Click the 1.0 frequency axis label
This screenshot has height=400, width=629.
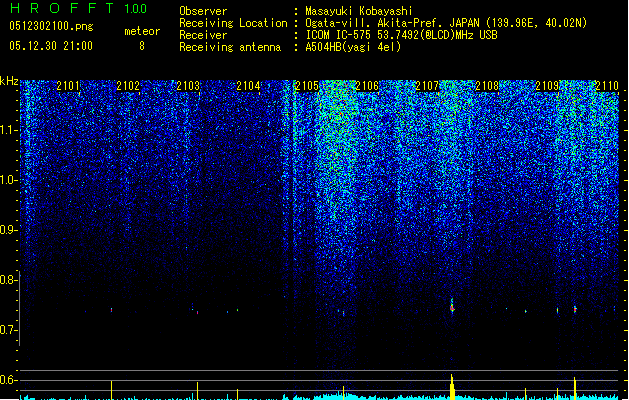pos(8,180)
